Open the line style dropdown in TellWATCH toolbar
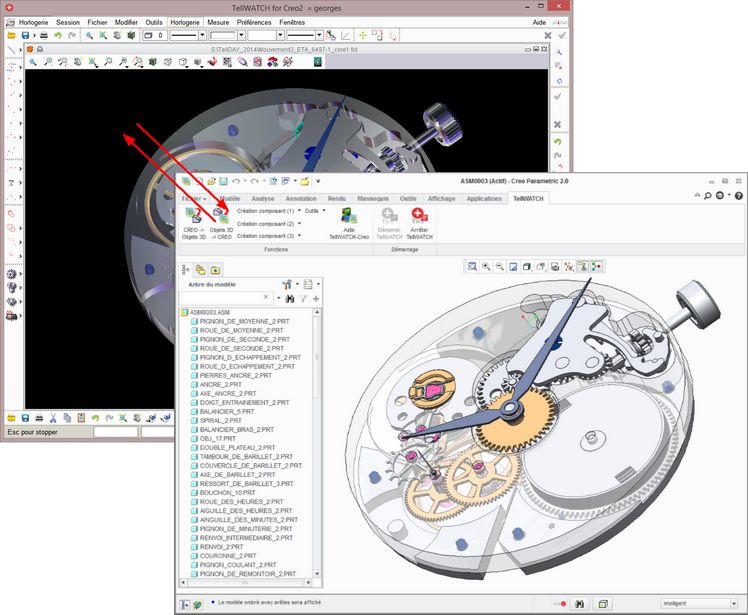The height and width of the screenshot is (615, 748). tap(202, 35)
